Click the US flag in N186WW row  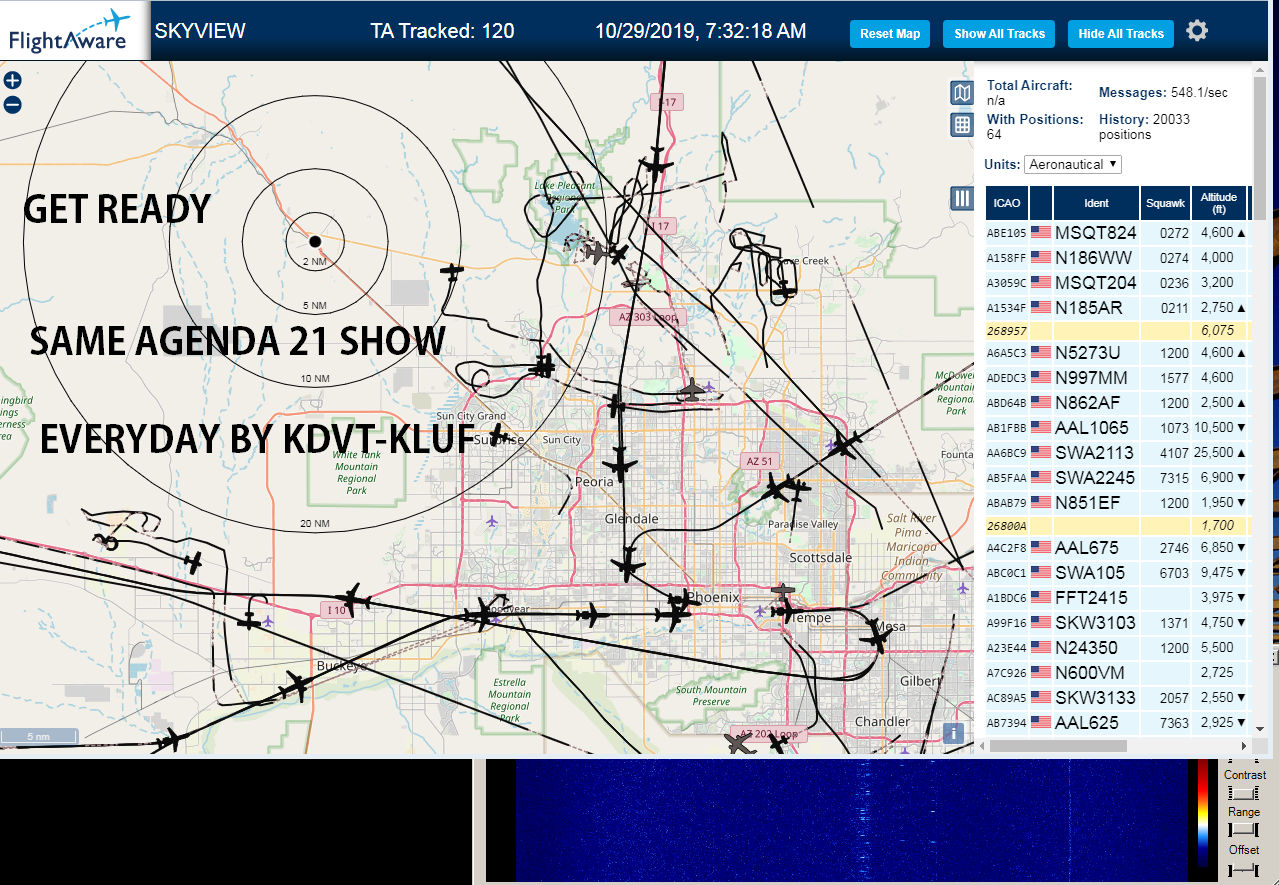(x=1041, y=257)
